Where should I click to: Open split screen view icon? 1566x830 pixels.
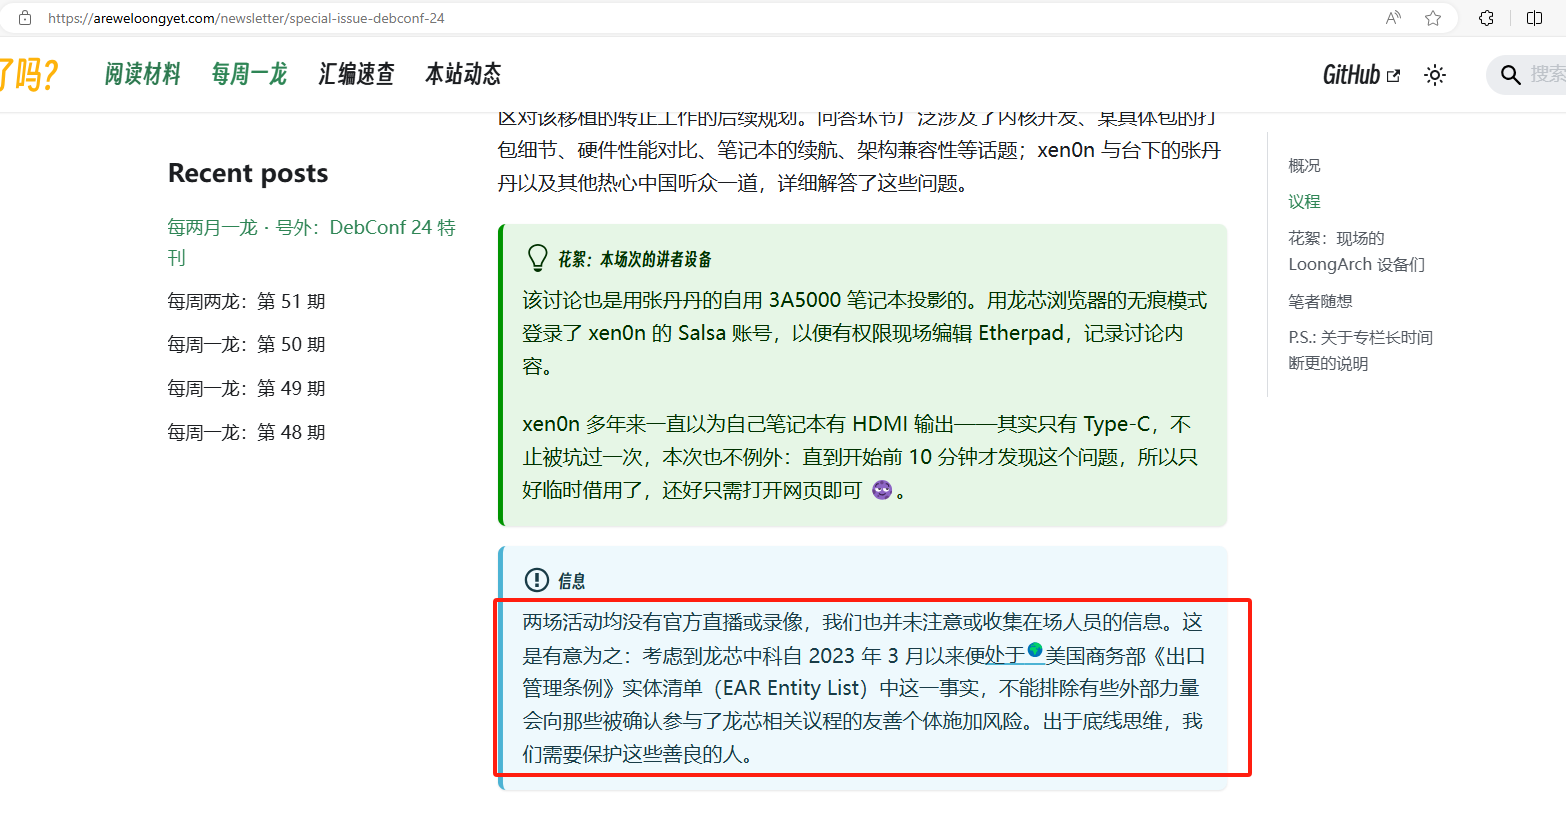tap(1535, 18)
